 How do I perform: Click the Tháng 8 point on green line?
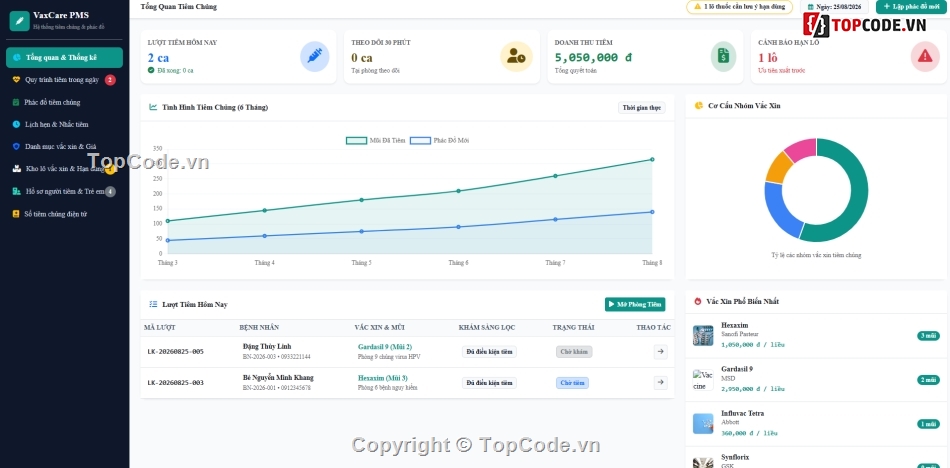[652, 159]
